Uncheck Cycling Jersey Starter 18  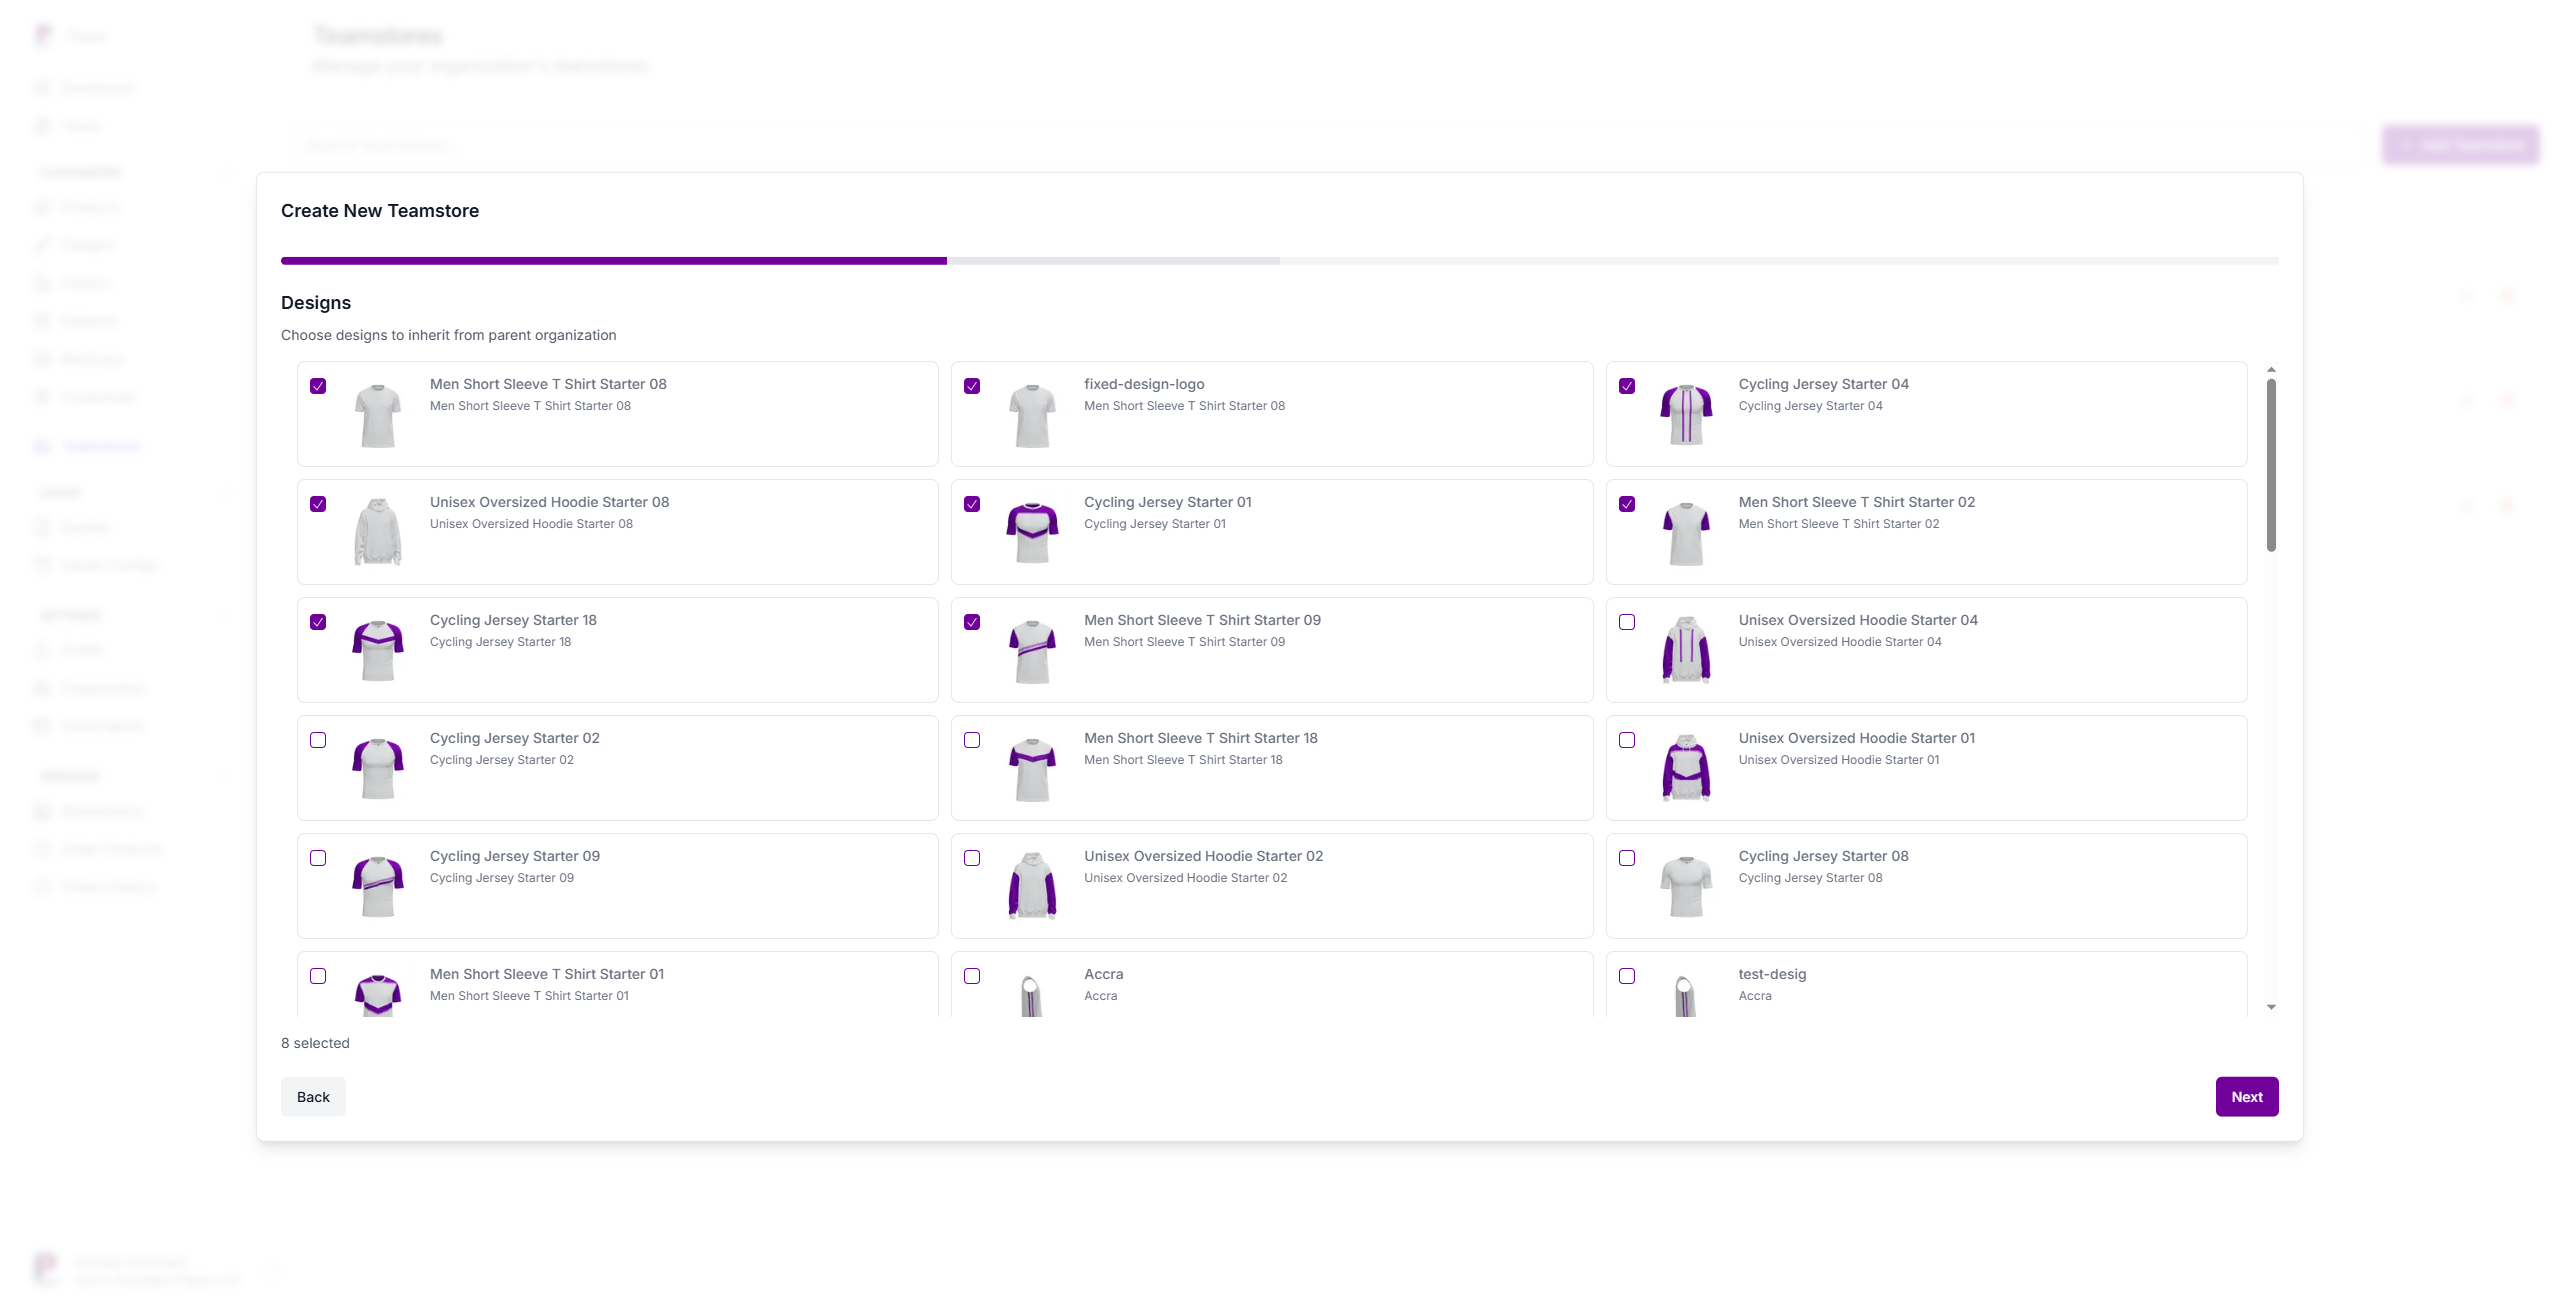[319, 622]
